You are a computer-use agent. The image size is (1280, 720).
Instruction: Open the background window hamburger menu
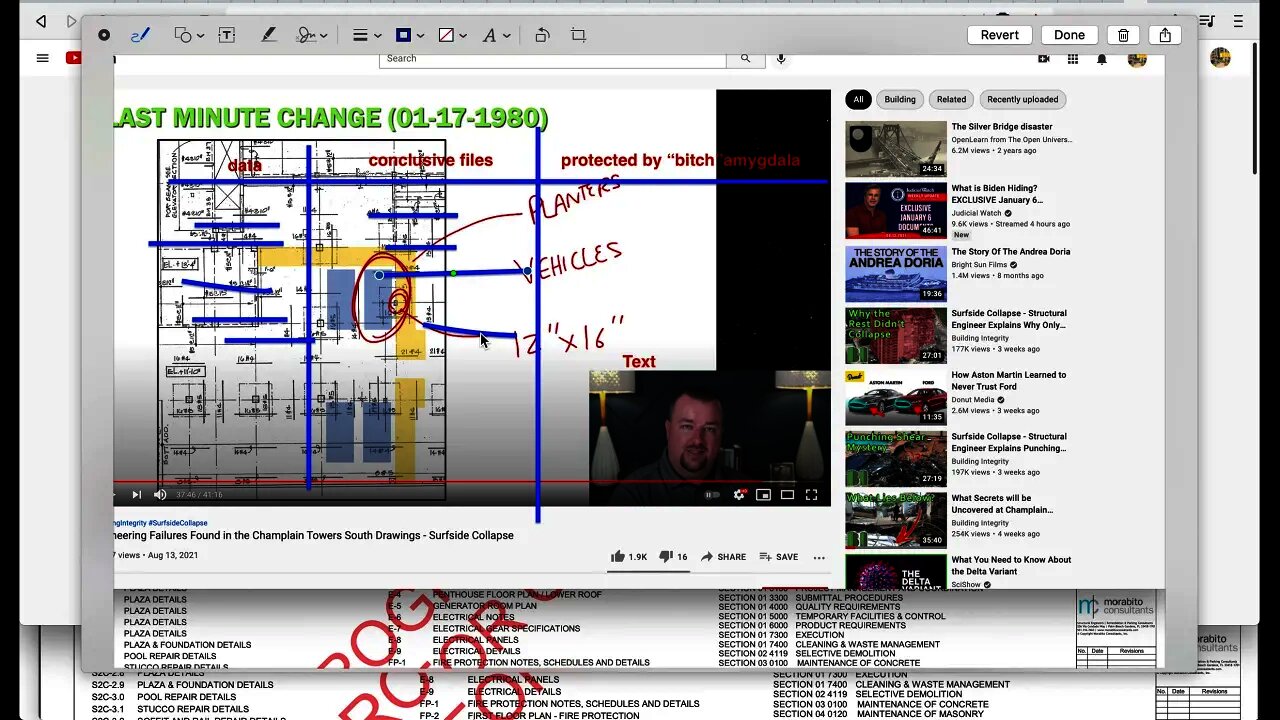pos(1238,21)
